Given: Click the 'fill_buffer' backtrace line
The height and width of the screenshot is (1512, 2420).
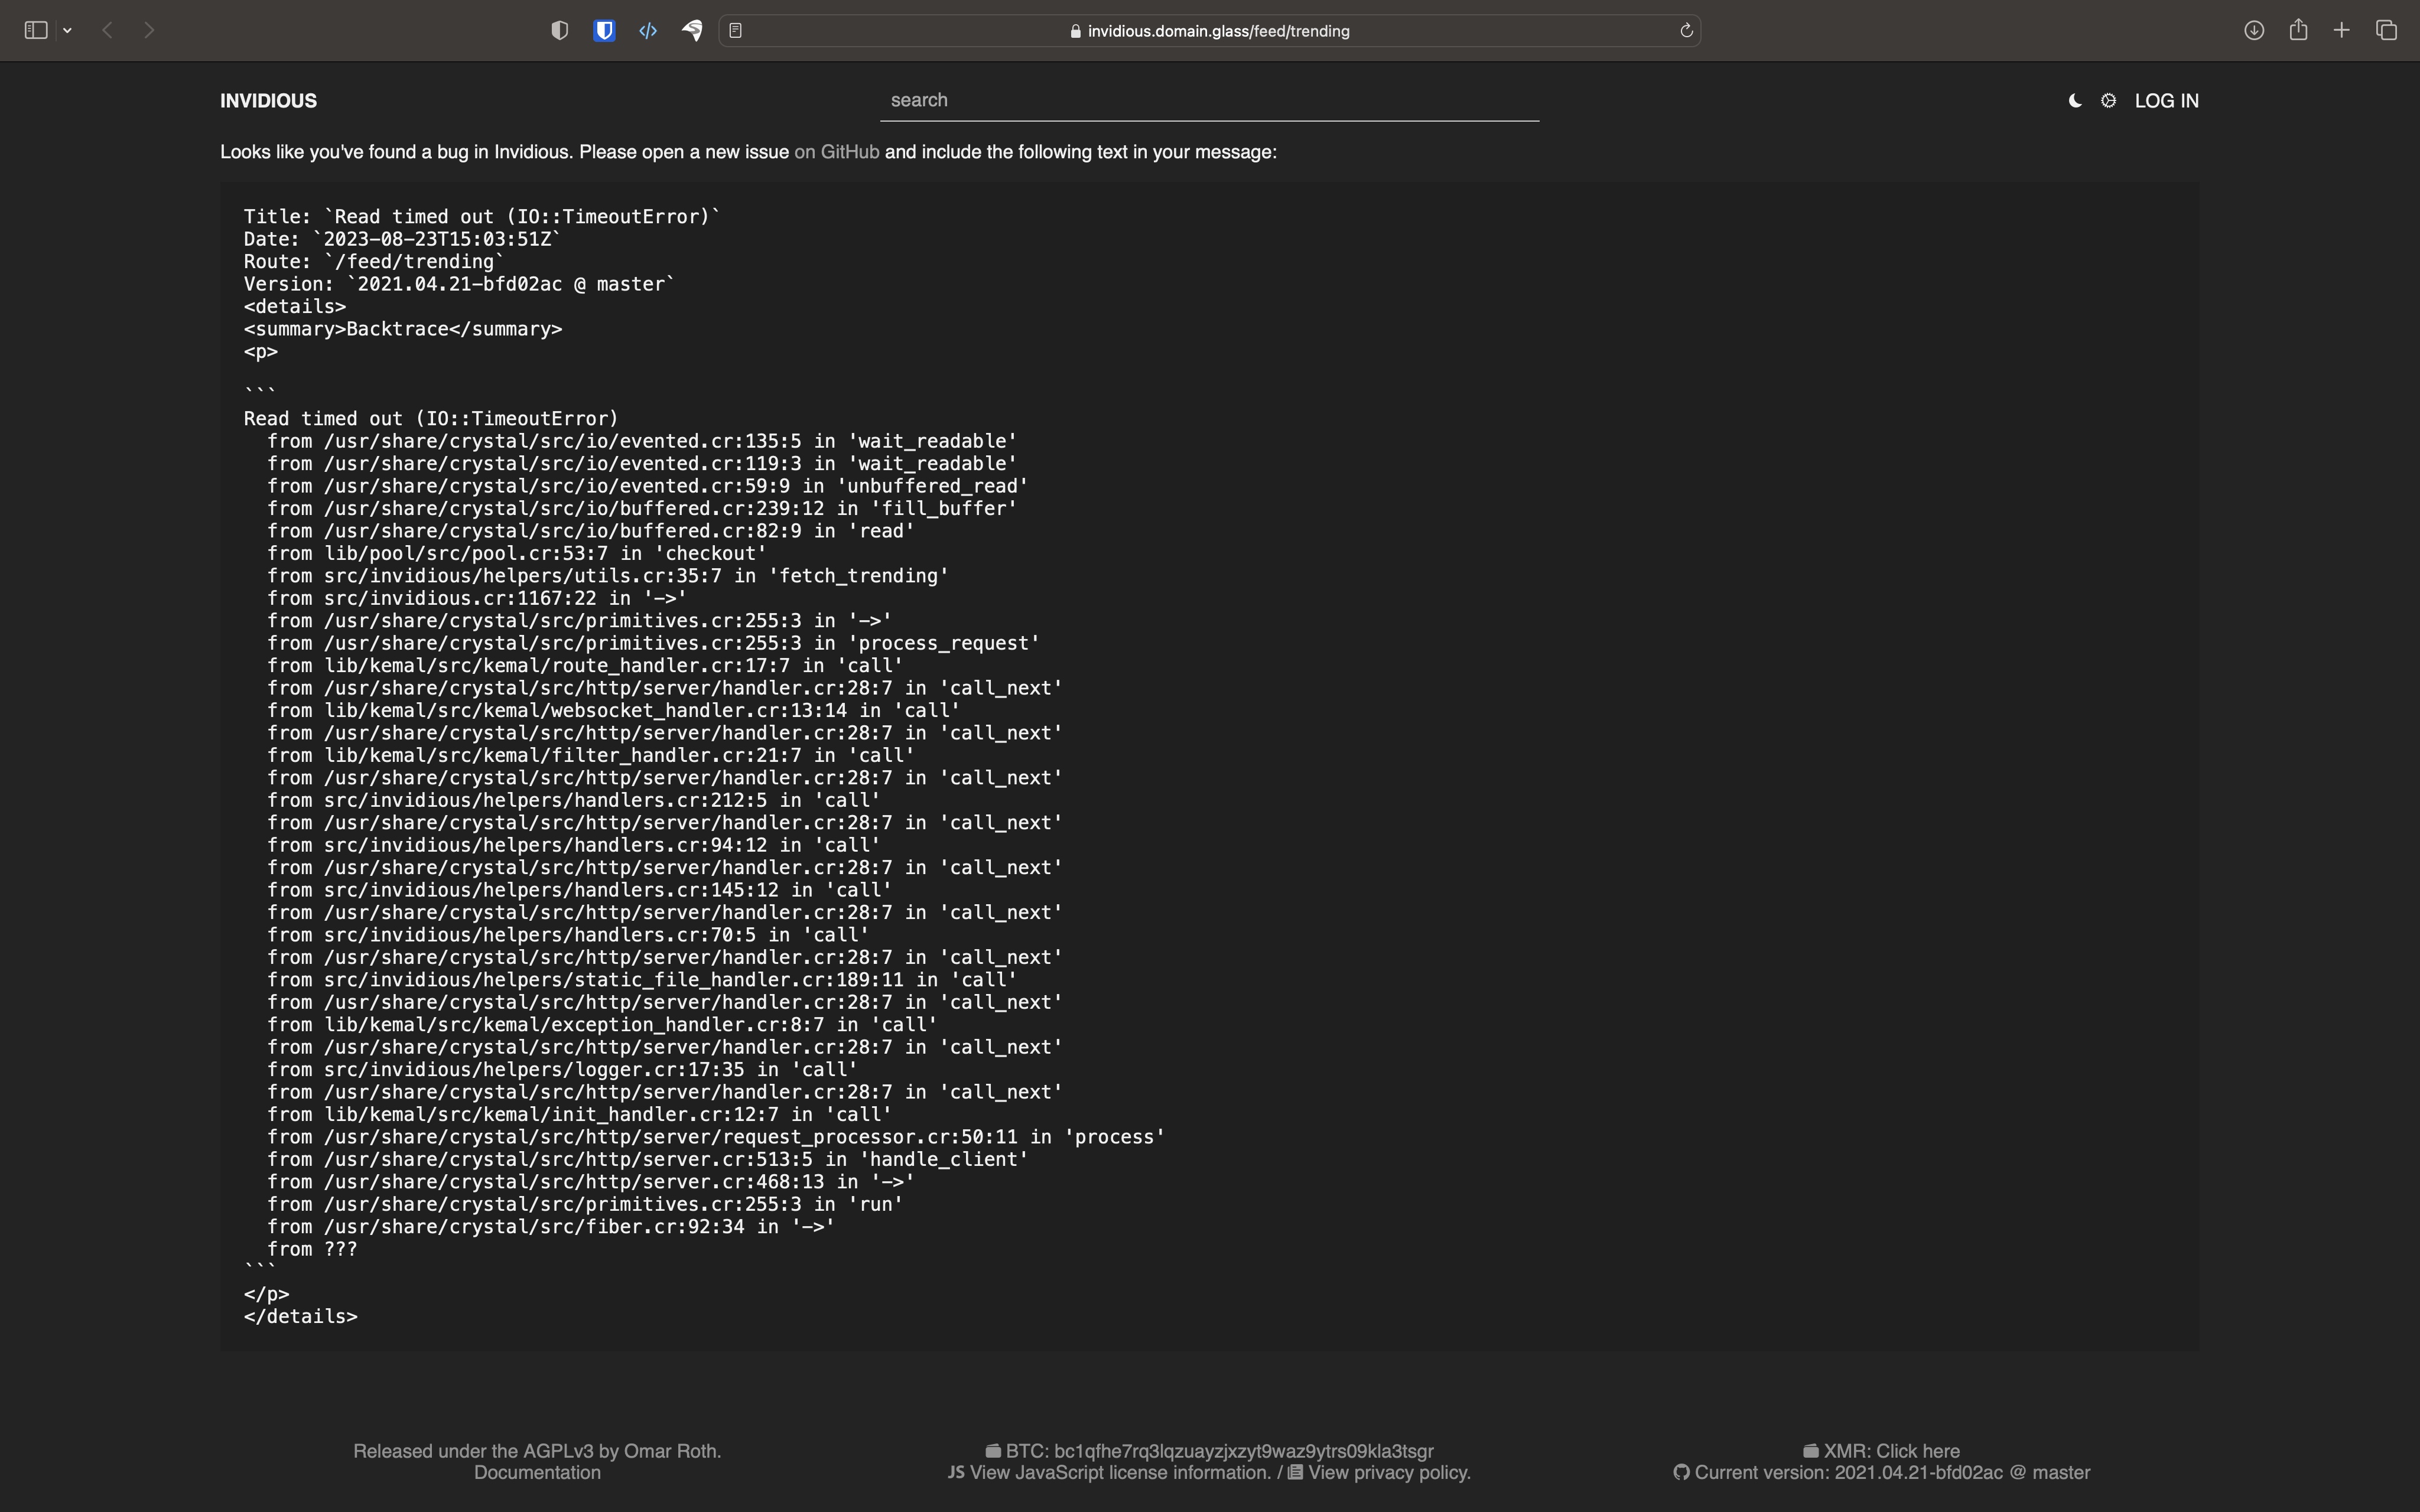Looking at the screenshot, I should coord(642,509).
